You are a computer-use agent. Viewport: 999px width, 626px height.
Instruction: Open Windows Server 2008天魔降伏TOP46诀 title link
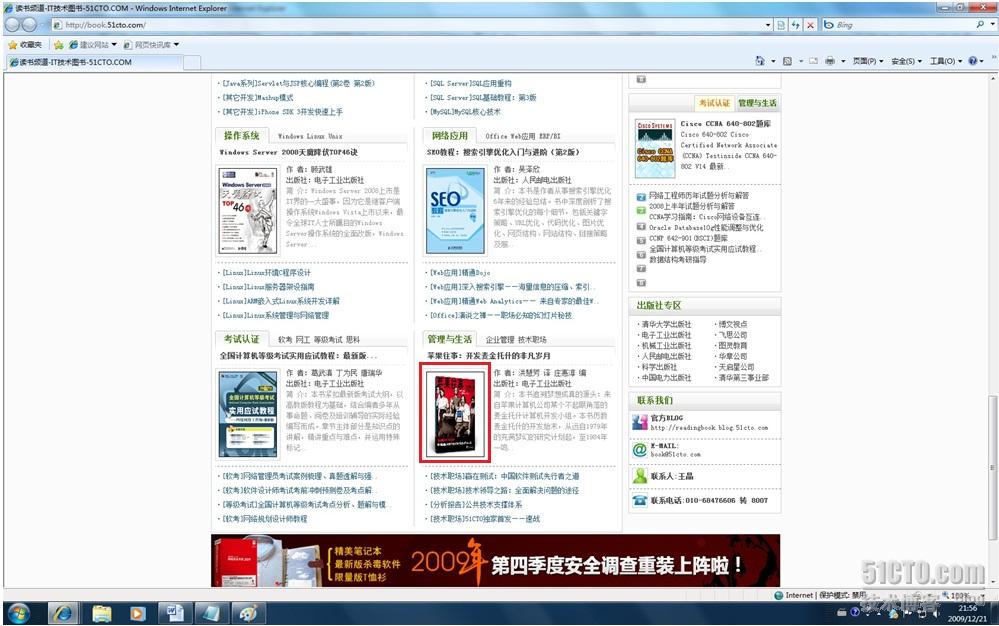click(x=289, y=152)
